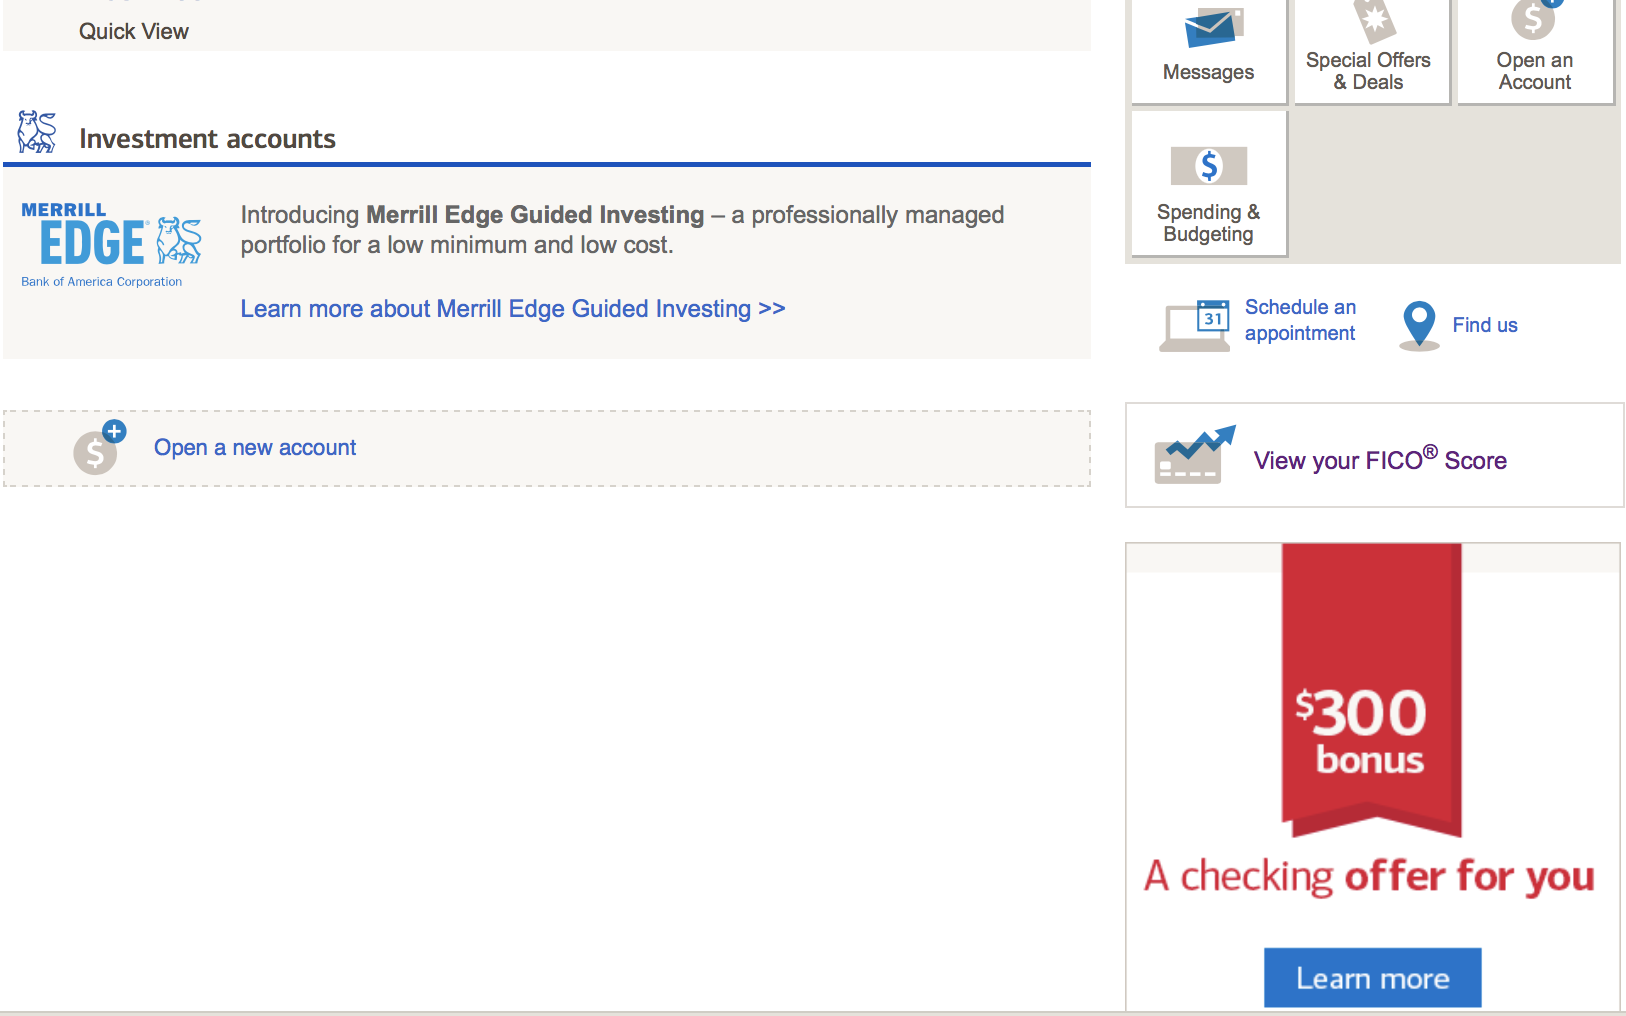
Task: Click the calendar appointment icon
Action: tap(1195, 326)
